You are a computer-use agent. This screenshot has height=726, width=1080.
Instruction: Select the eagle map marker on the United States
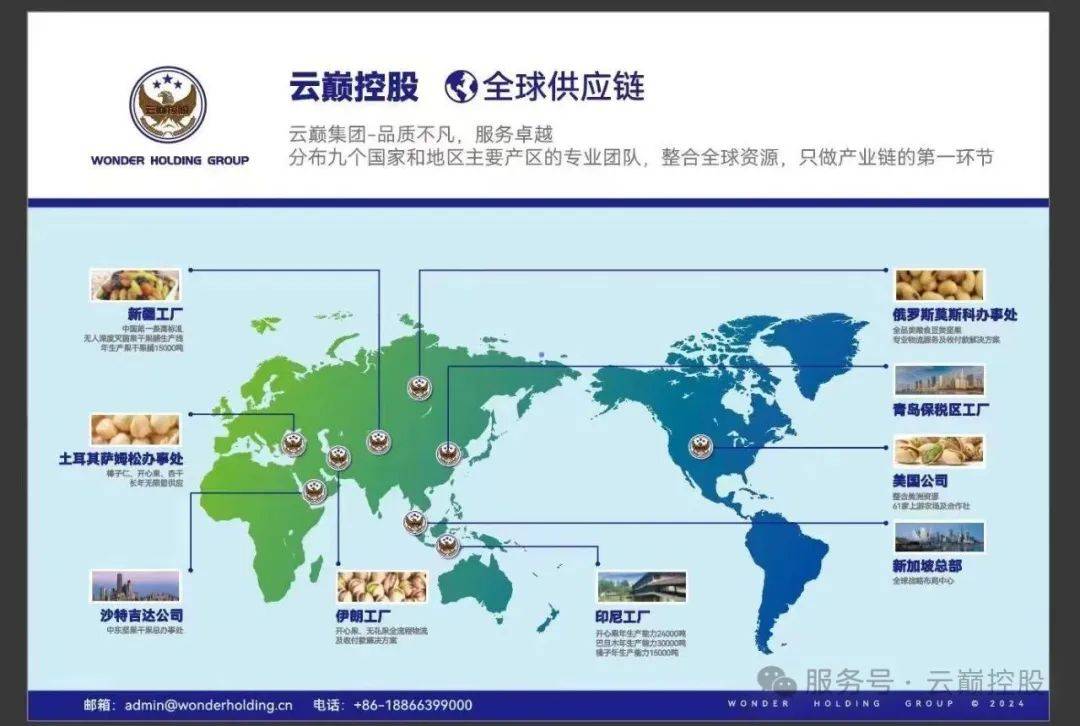[700, 447]
